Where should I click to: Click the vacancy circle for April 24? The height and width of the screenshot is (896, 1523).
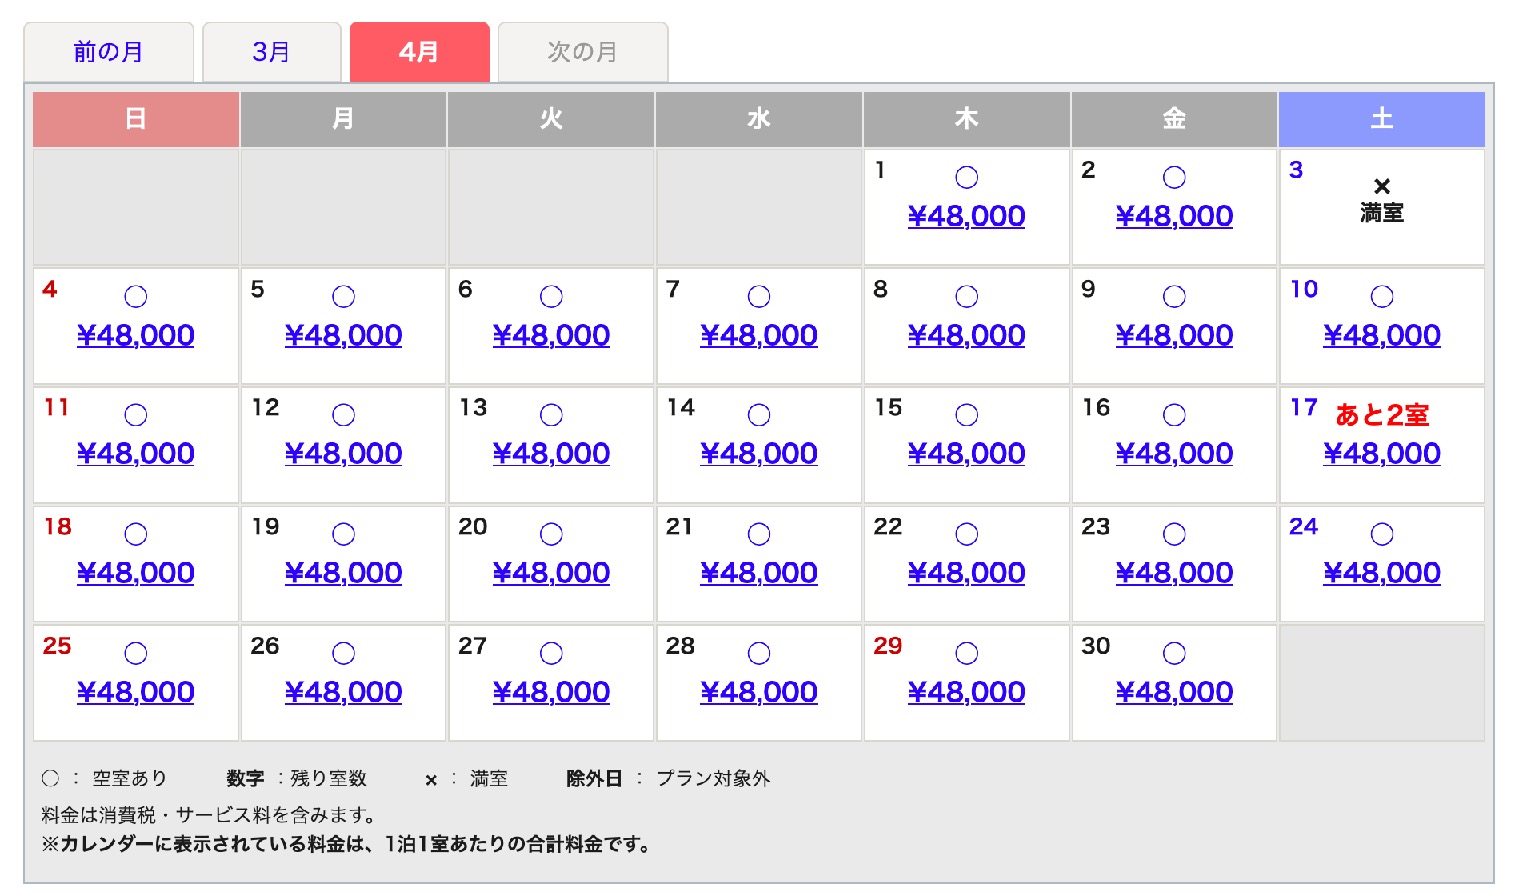point(1382,534)
